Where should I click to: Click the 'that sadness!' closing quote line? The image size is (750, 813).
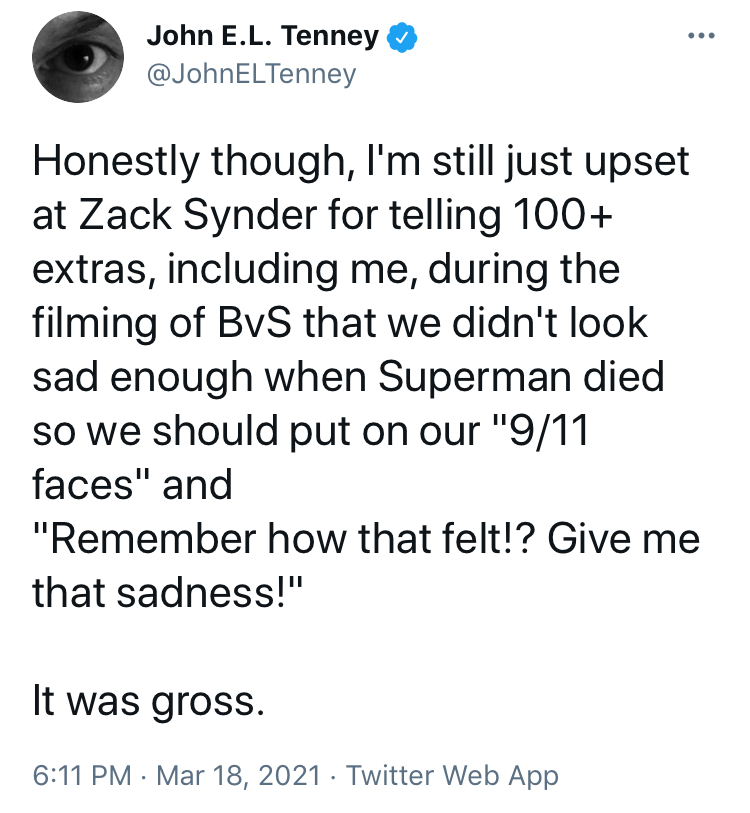tap(167, 592)
